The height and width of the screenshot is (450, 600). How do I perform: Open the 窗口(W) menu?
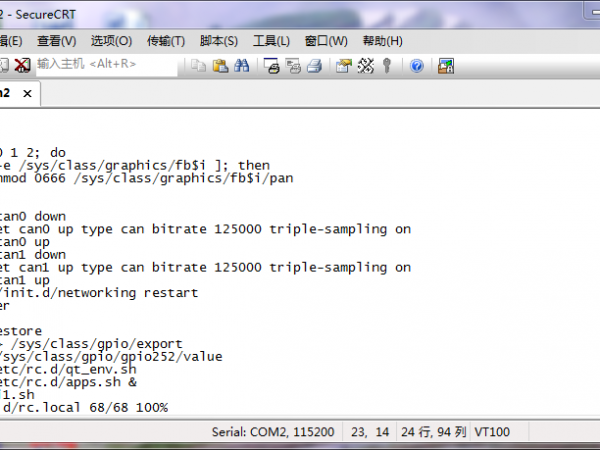coord(326,41)
